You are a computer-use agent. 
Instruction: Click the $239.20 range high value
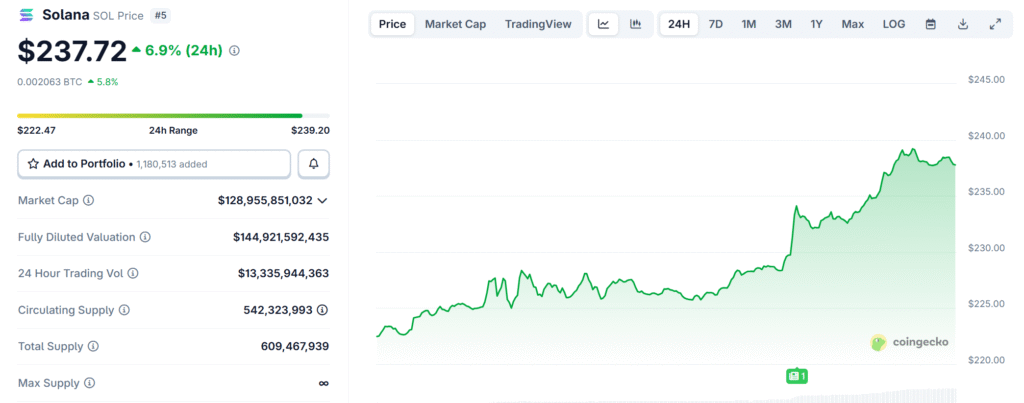(310, 130)
